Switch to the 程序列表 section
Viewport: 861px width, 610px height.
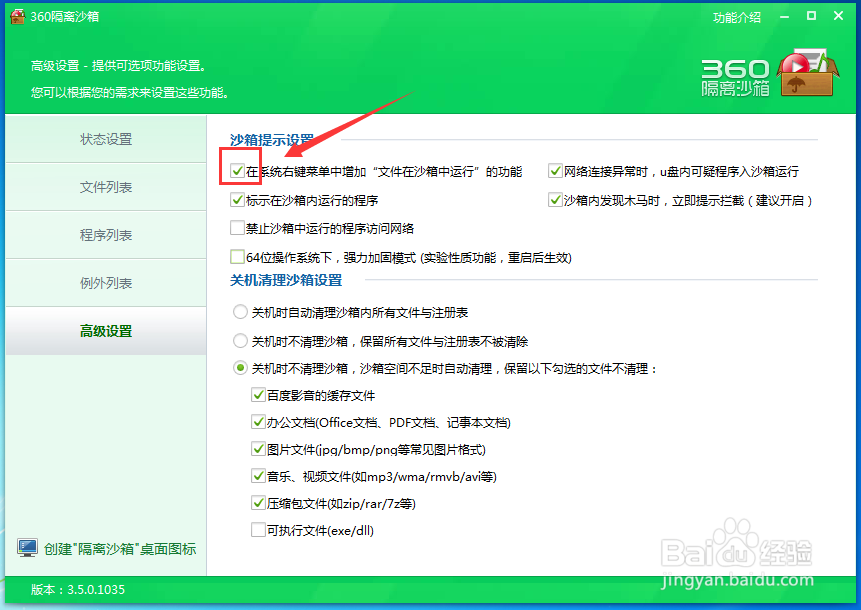point(105,235)
